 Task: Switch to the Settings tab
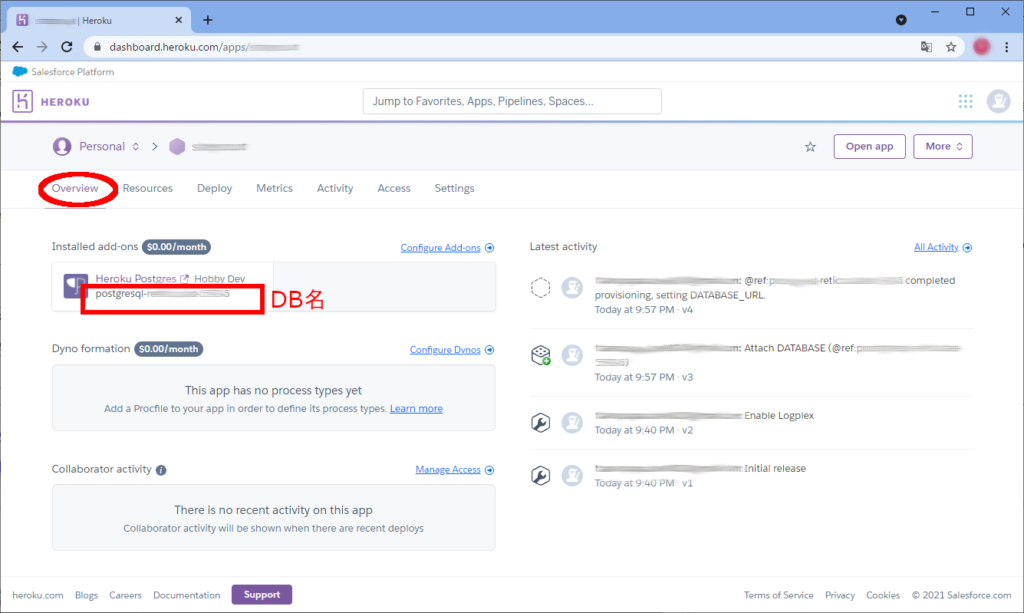point(454,188)
